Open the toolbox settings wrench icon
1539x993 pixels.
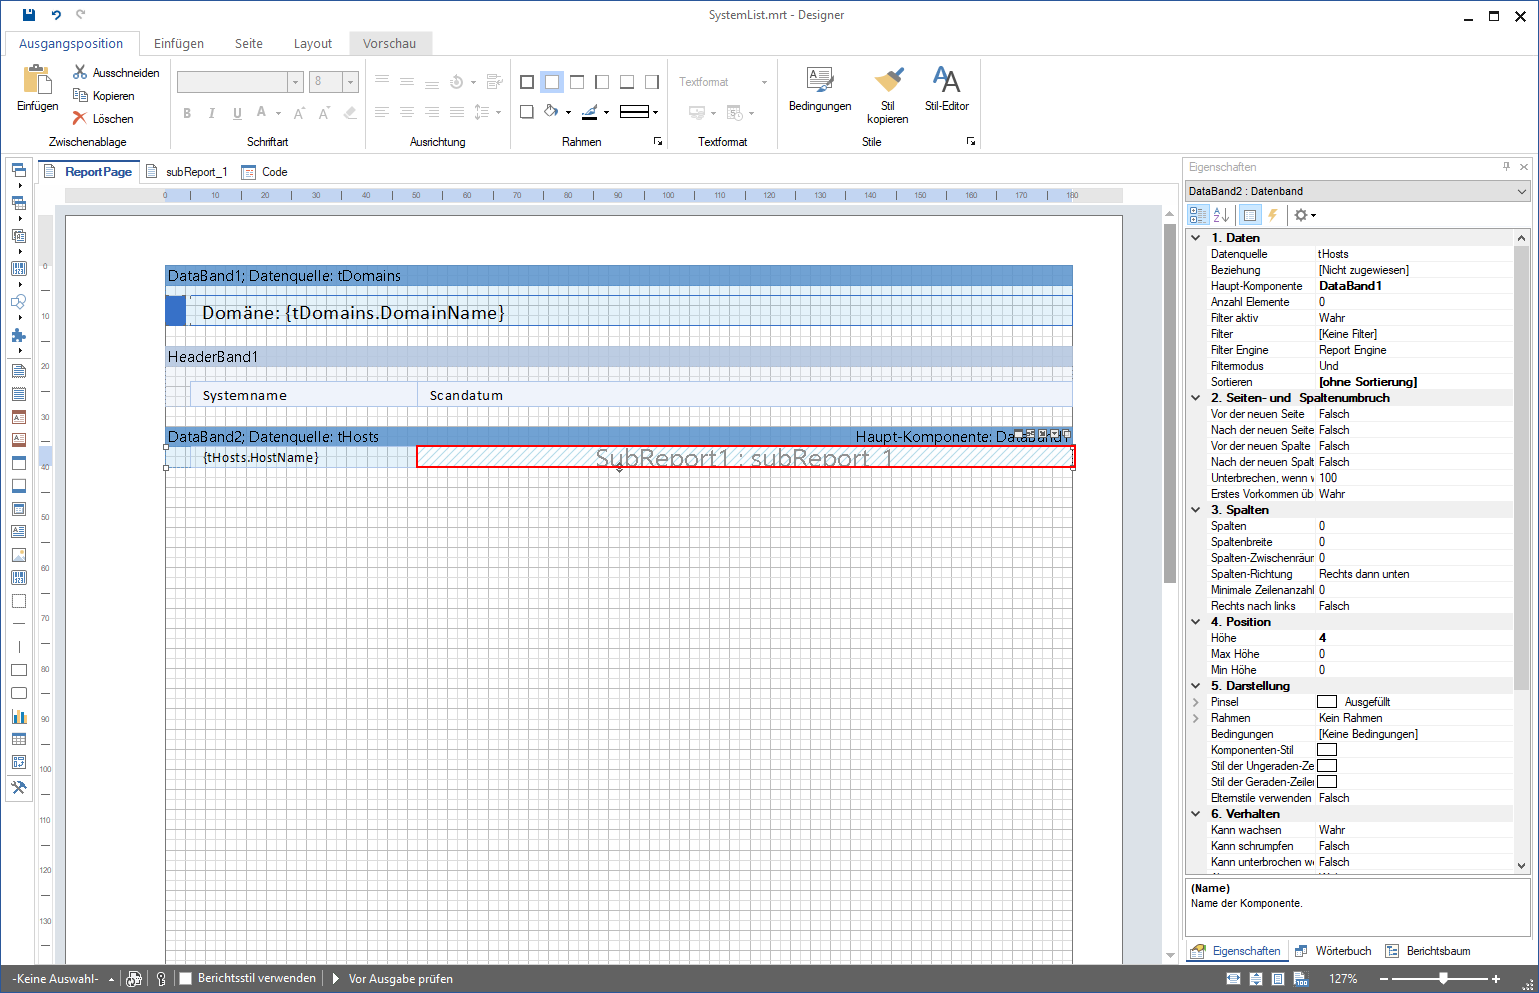coord(19,787)
